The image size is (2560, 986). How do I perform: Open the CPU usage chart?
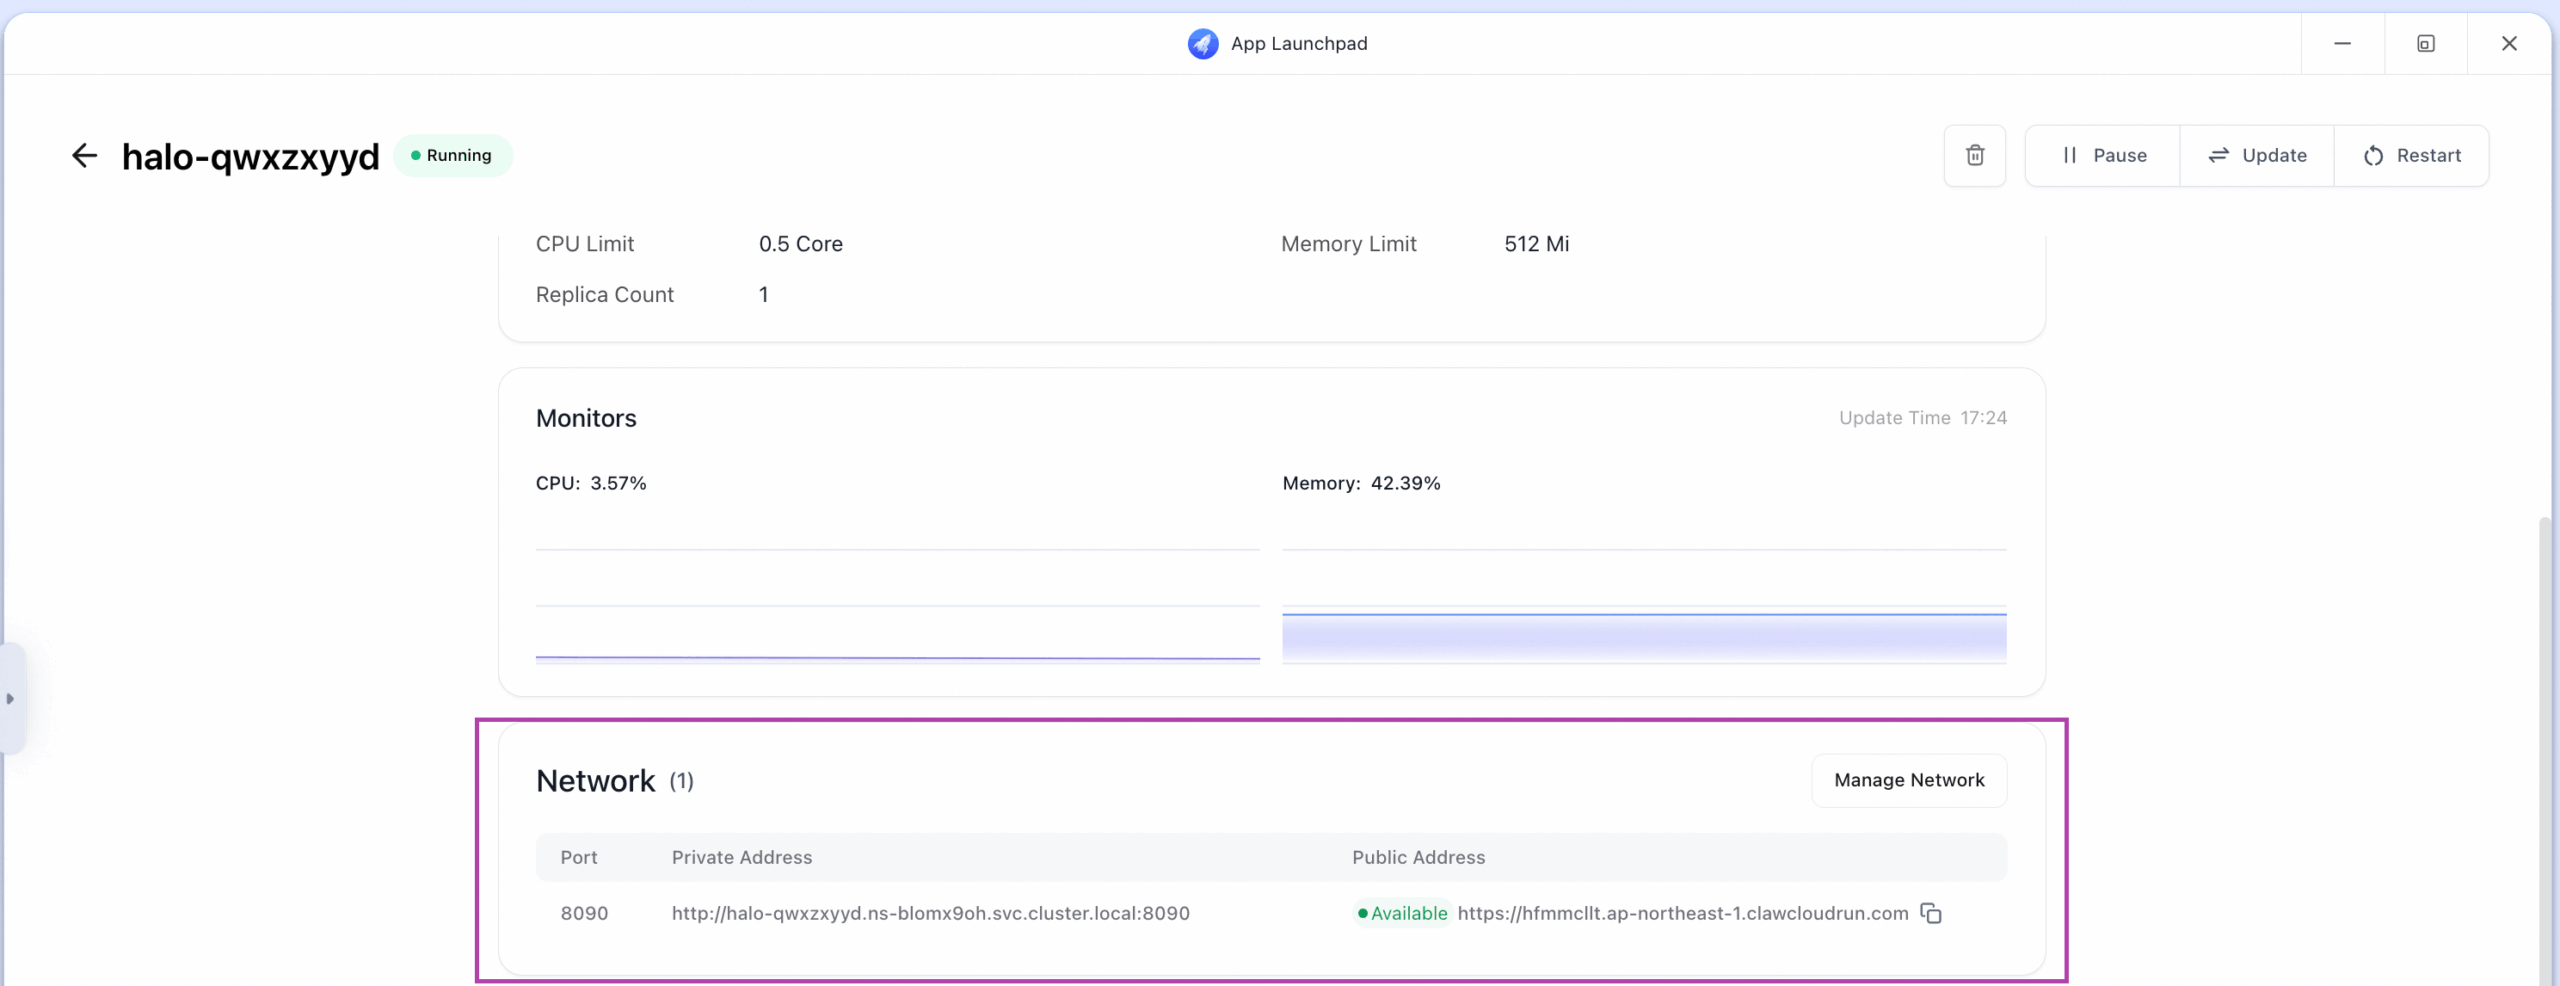(897, 604)
